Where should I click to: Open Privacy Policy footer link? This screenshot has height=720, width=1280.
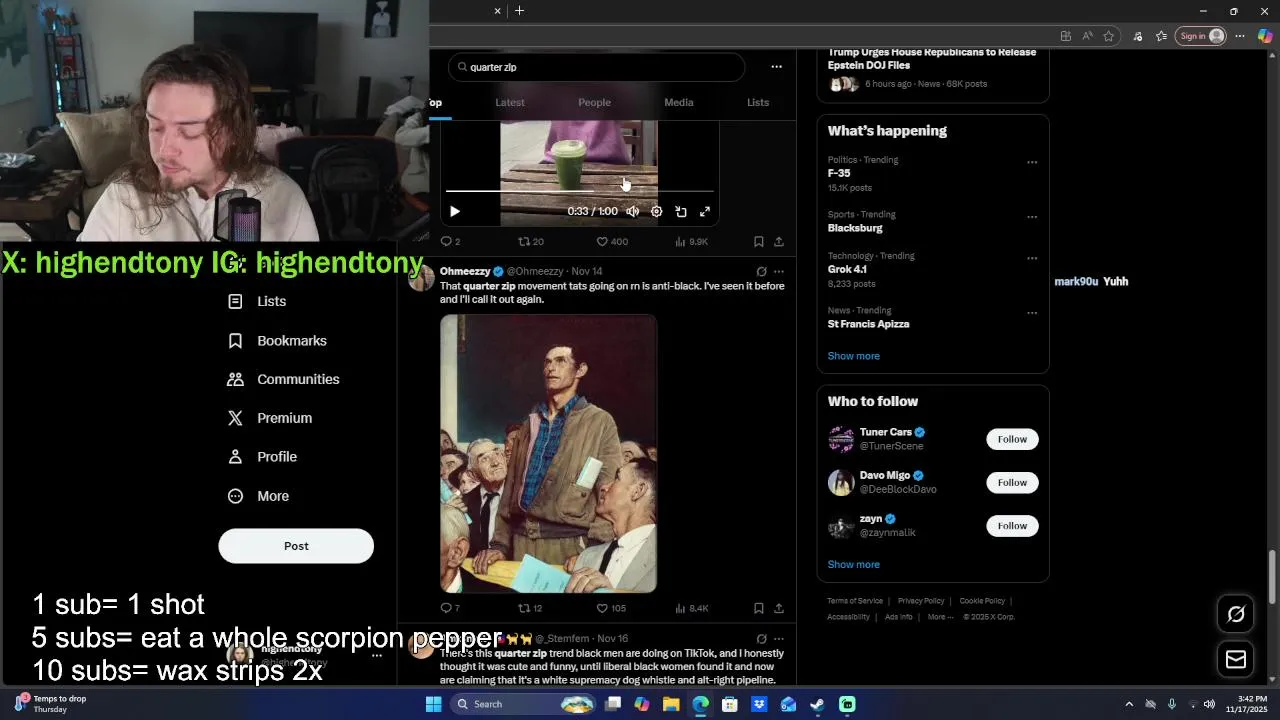[921, 601]
